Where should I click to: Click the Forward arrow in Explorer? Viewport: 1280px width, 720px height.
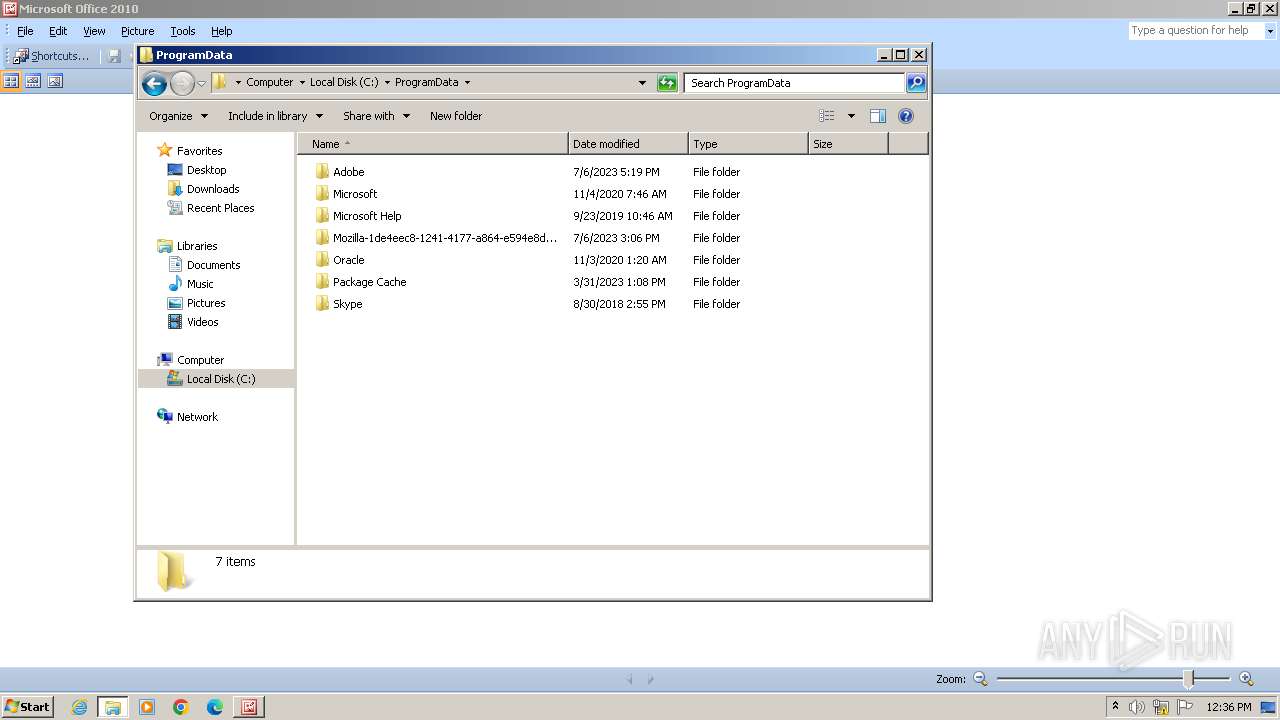[x=182, y=83]
